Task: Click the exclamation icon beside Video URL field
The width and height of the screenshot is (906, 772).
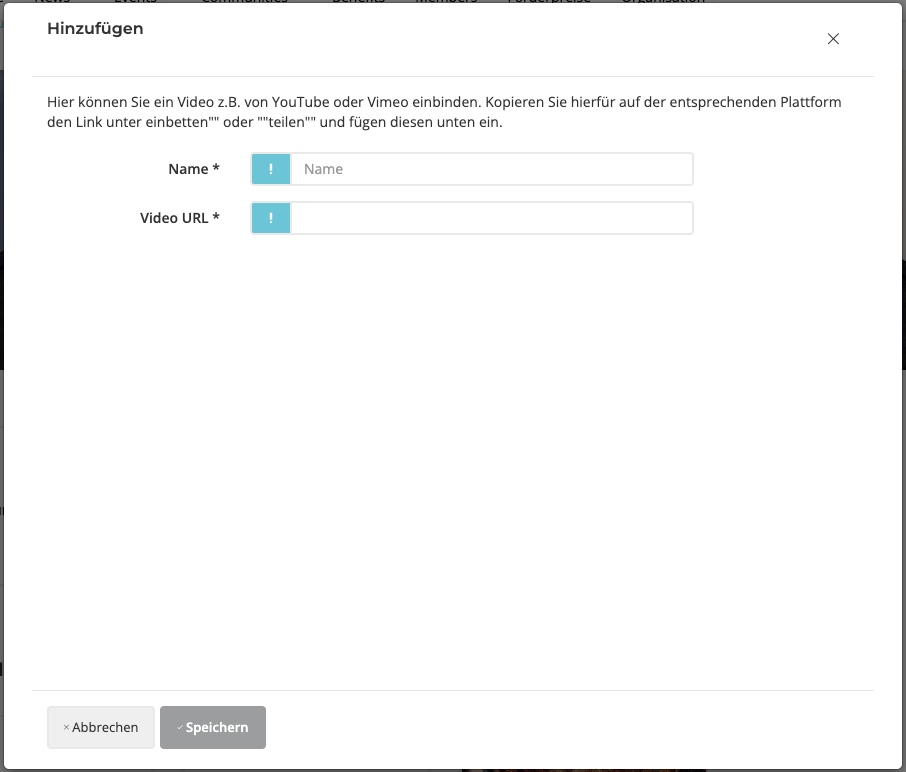Action: (x=271, y=218)
